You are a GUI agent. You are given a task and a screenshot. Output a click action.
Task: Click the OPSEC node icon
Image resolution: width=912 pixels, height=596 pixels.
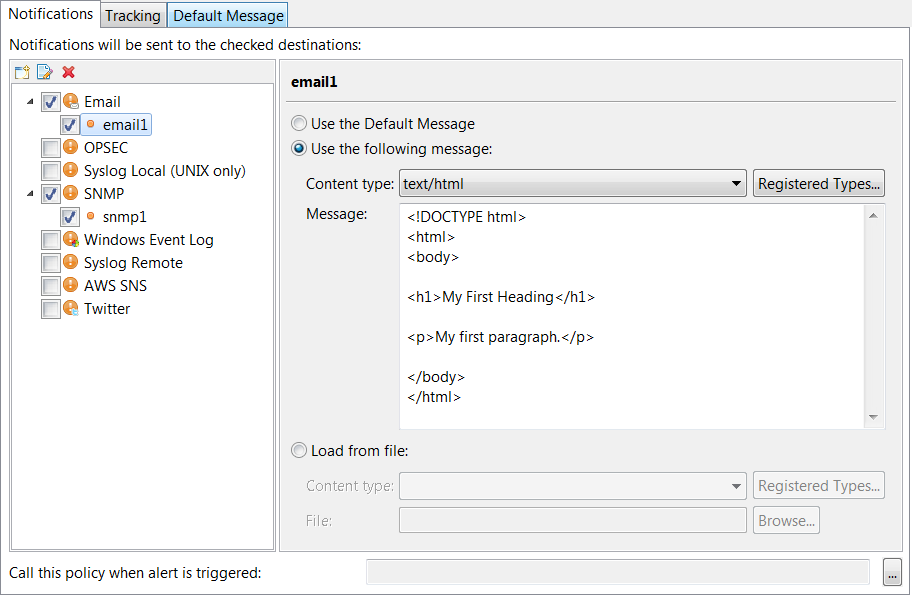coord(70,147)
